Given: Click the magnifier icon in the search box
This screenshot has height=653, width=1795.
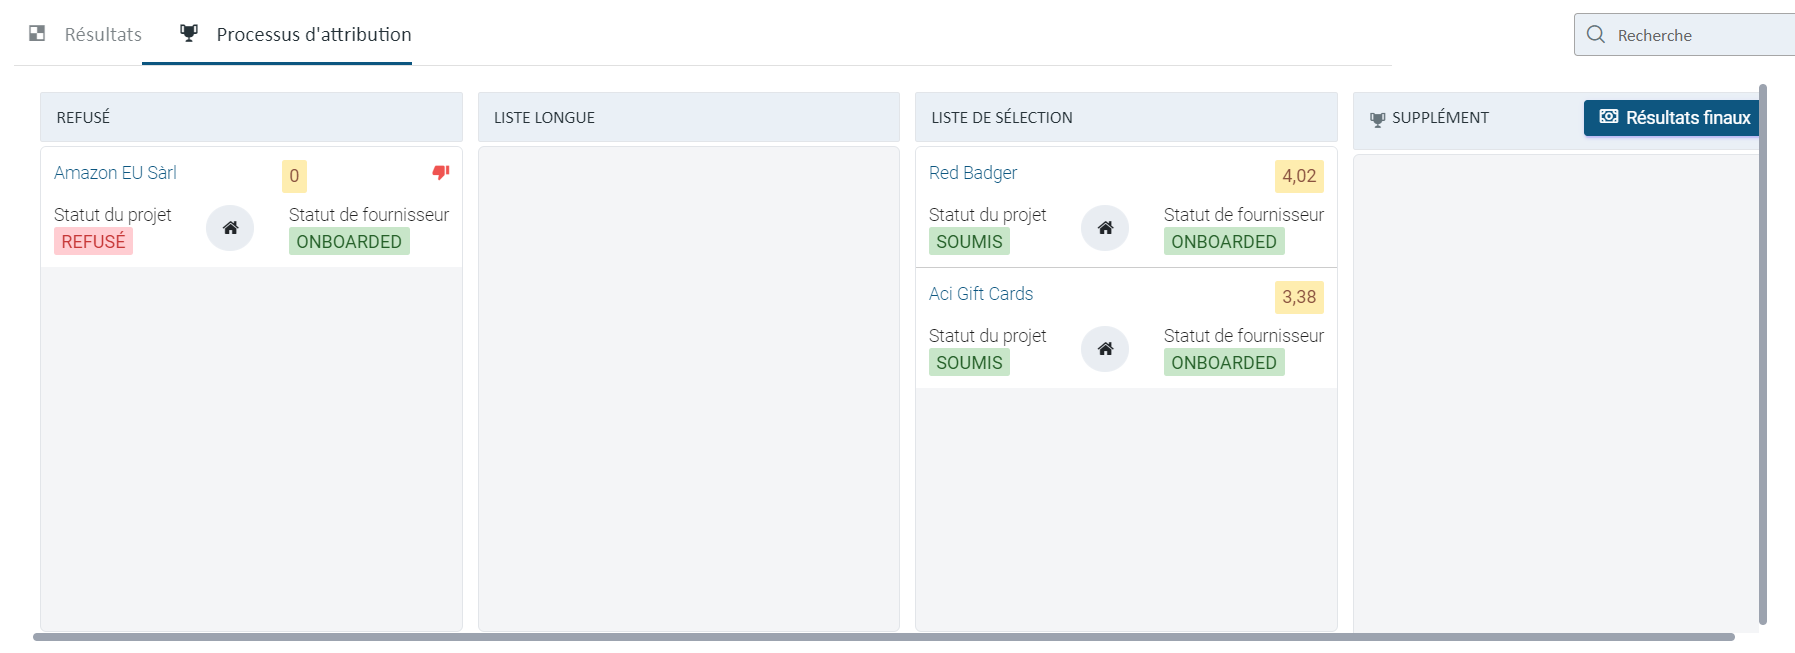Looking at the screenshot, I should [1596, 34].
